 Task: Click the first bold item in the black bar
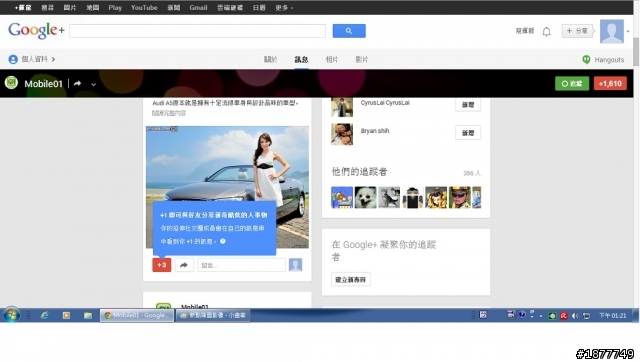click(23, 8)
